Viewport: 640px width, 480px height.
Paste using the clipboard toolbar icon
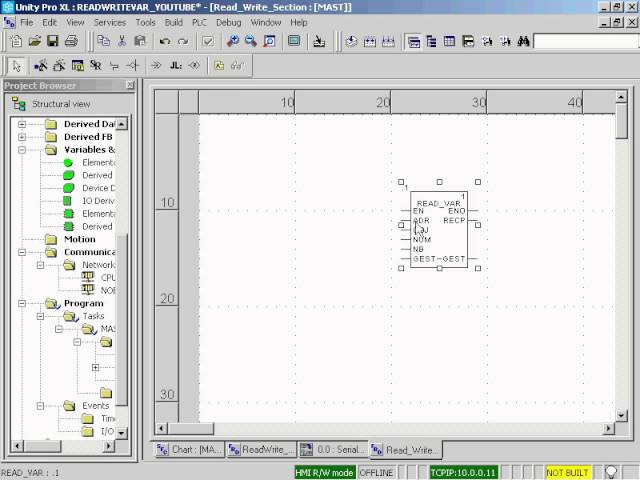coord(140,41)
